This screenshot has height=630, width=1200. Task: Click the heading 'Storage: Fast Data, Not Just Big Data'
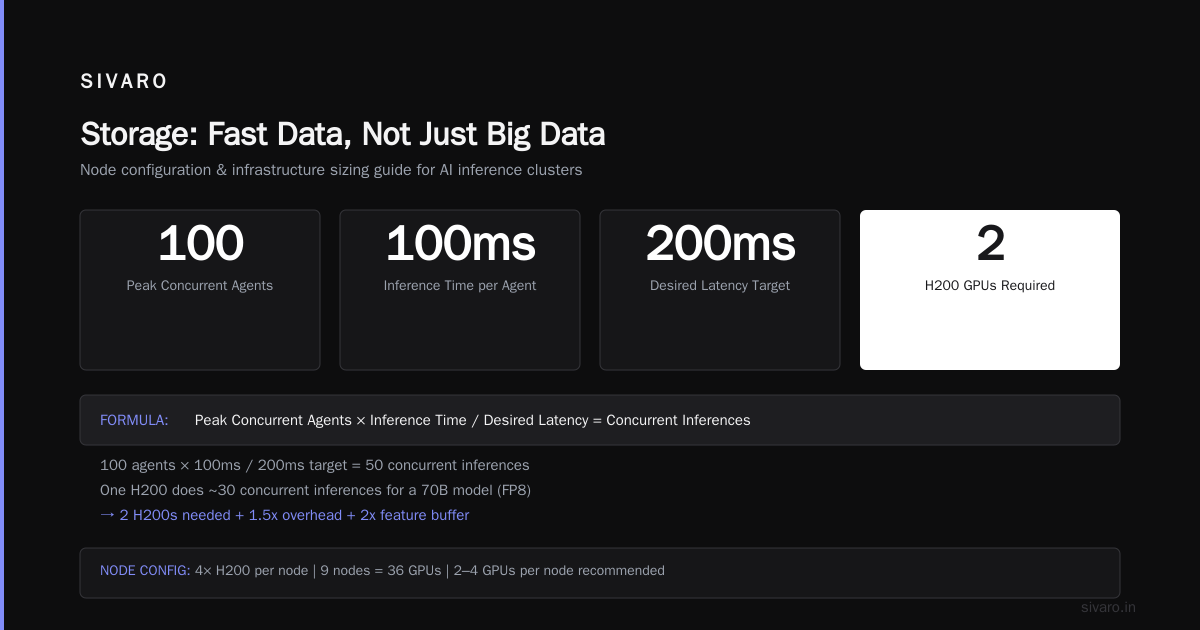pyautogui.click(x=342, y=134)
